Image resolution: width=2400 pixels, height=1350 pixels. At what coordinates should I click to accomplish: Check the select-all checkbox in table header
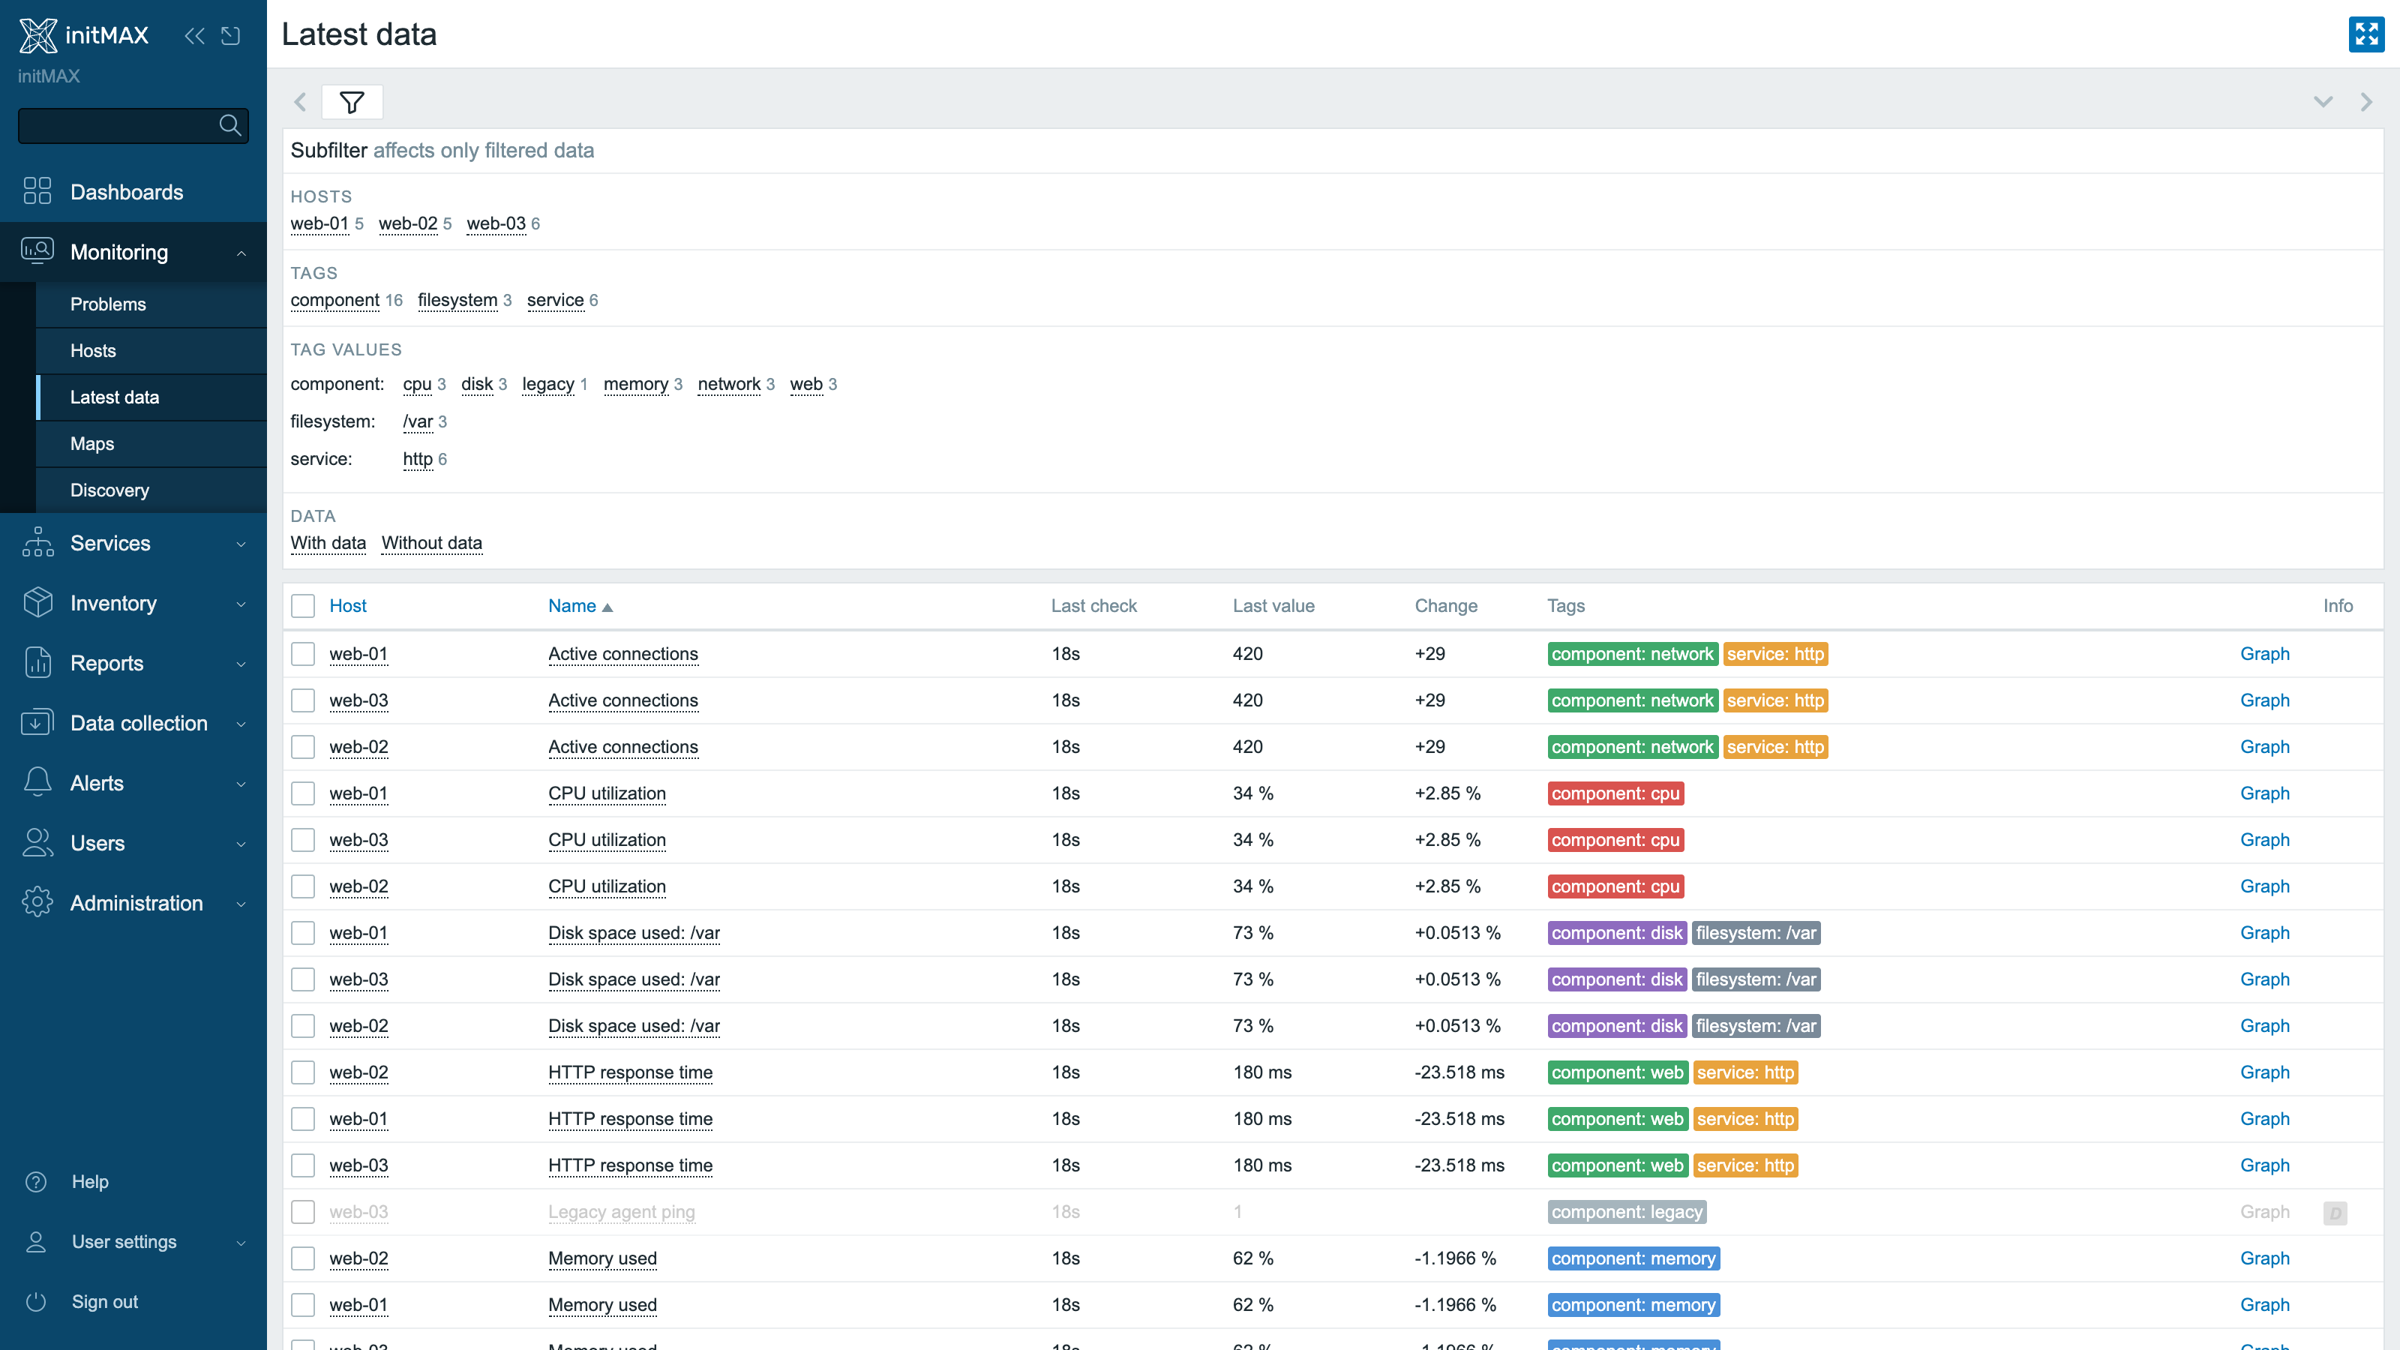click(303, 606)
